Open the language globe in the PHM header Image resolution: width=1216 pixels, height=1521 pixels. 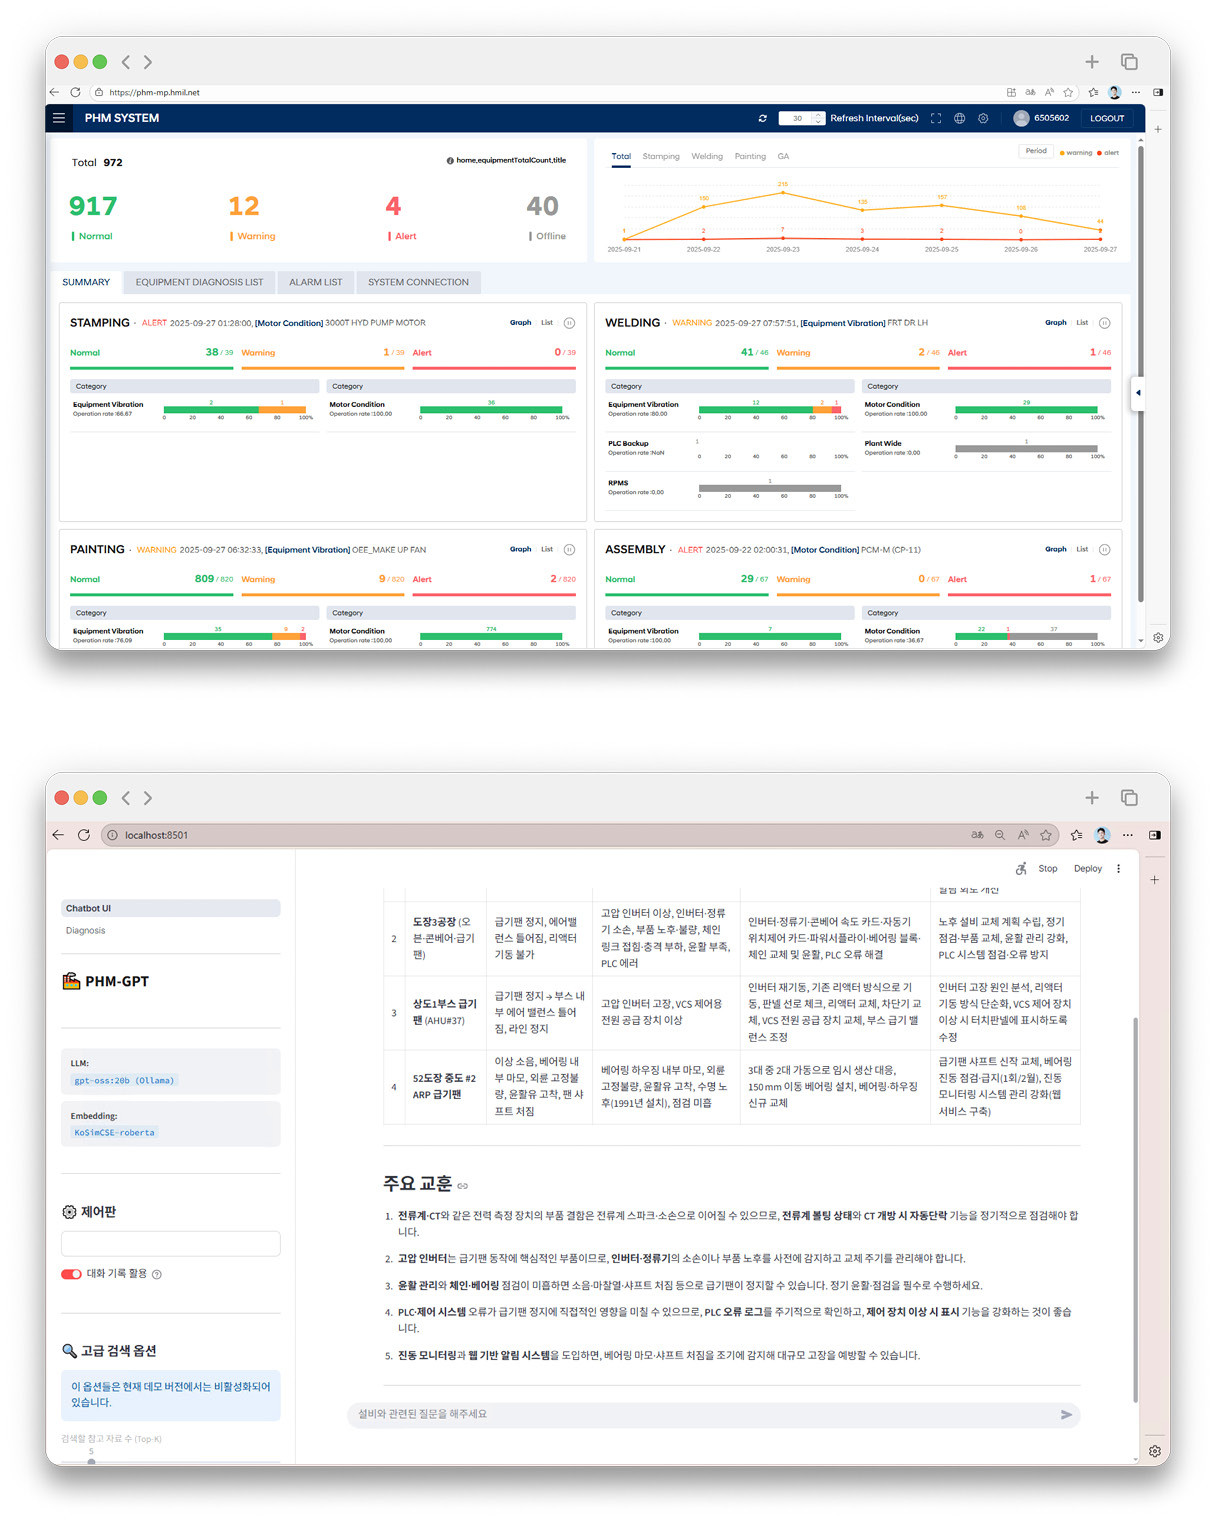[959, 118]
